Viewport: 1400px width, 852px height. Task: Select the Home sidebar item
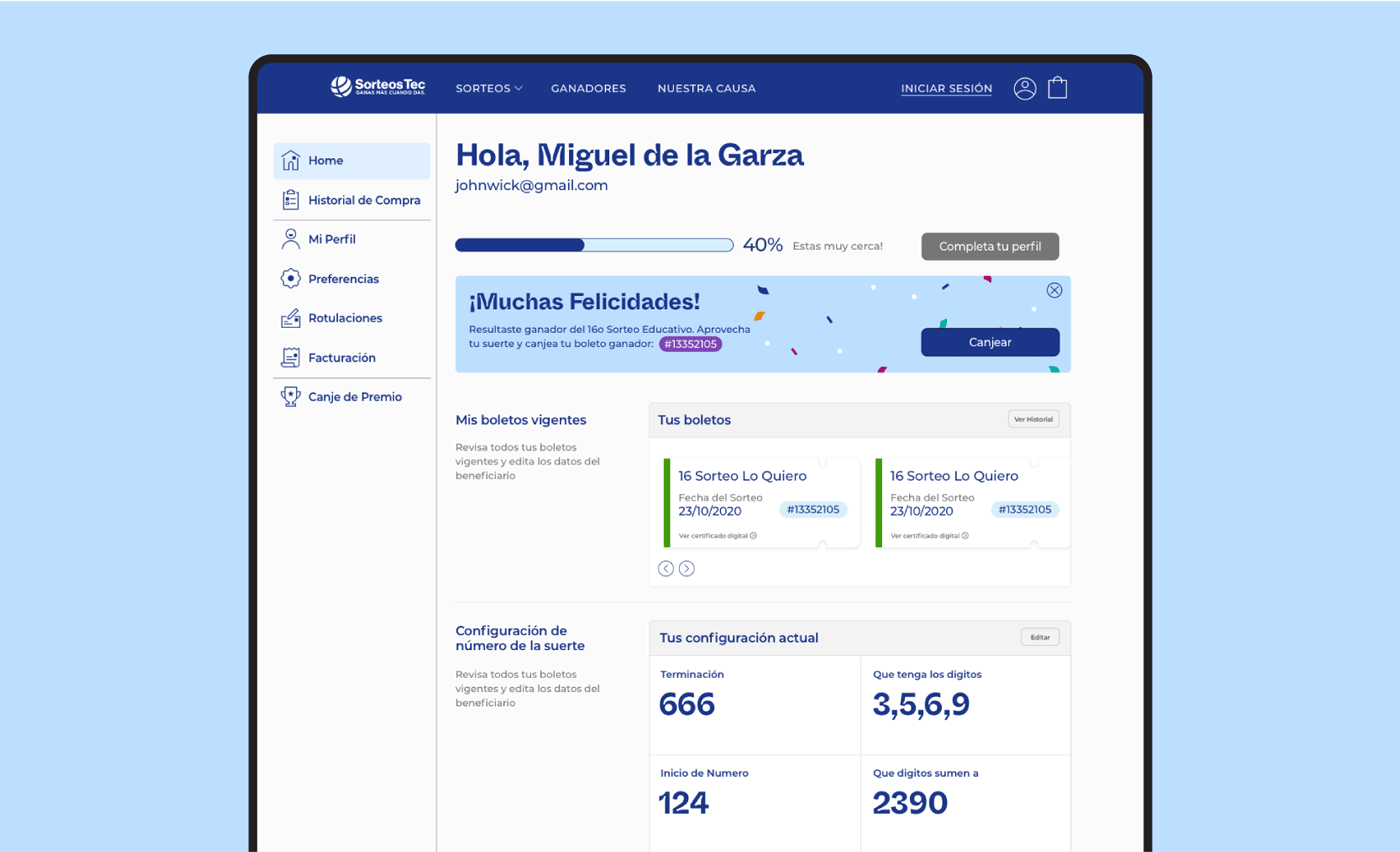tap(352, 161)
